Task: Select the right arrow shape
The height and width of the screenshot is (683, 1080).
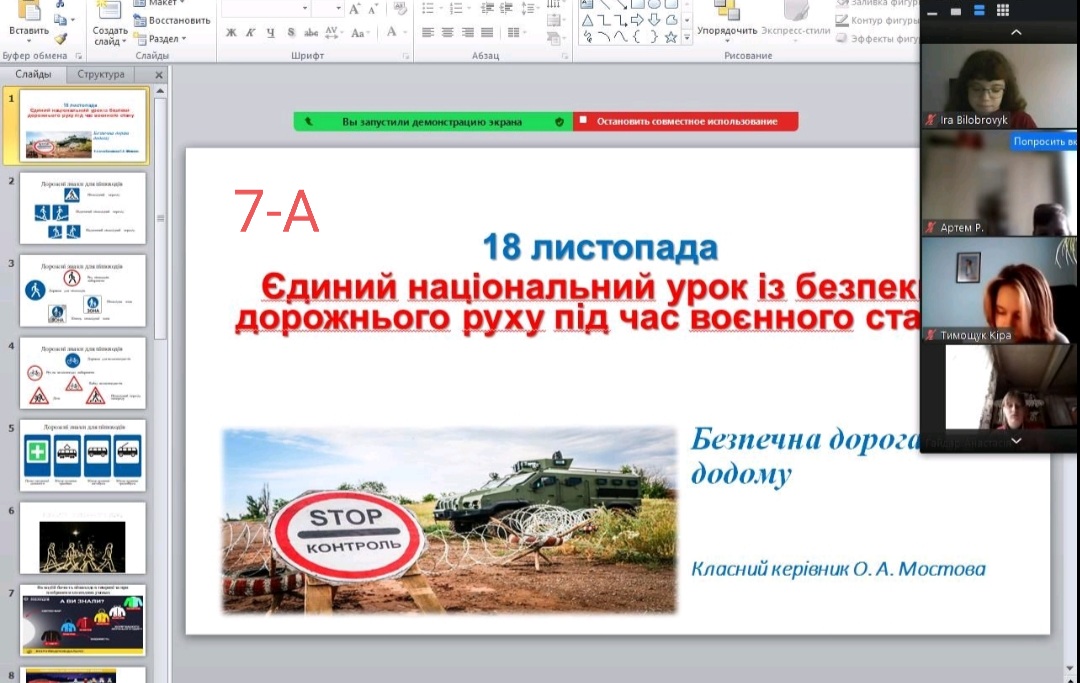Action: tap(637, 20)
